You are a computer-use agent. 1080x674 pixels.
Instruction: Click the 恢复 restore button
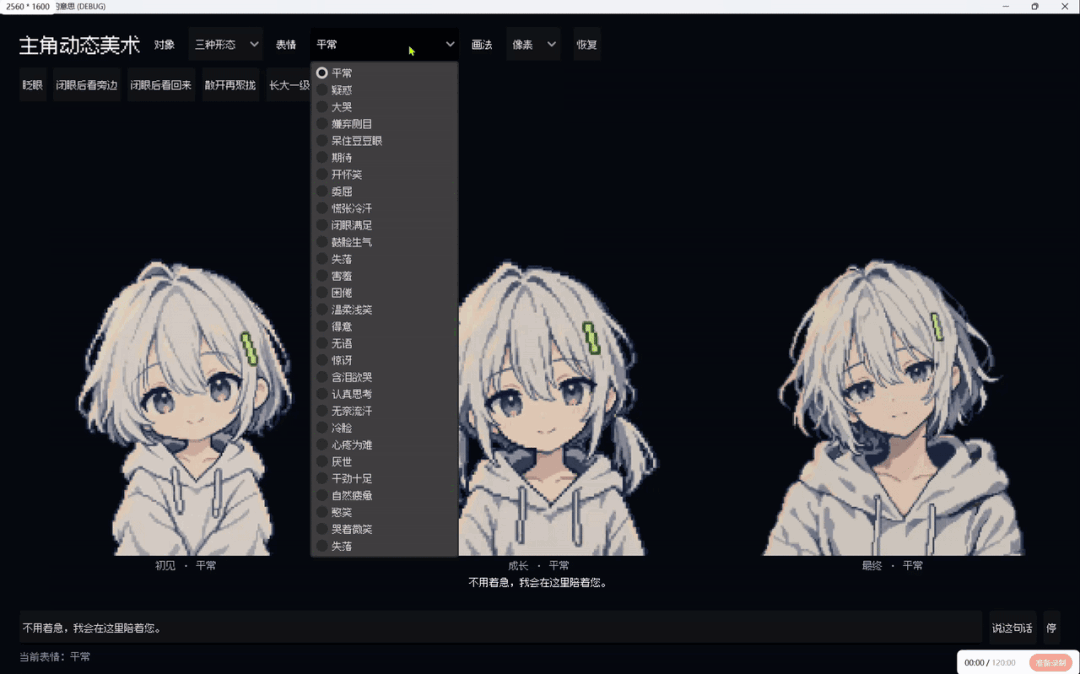pos(587,44)
